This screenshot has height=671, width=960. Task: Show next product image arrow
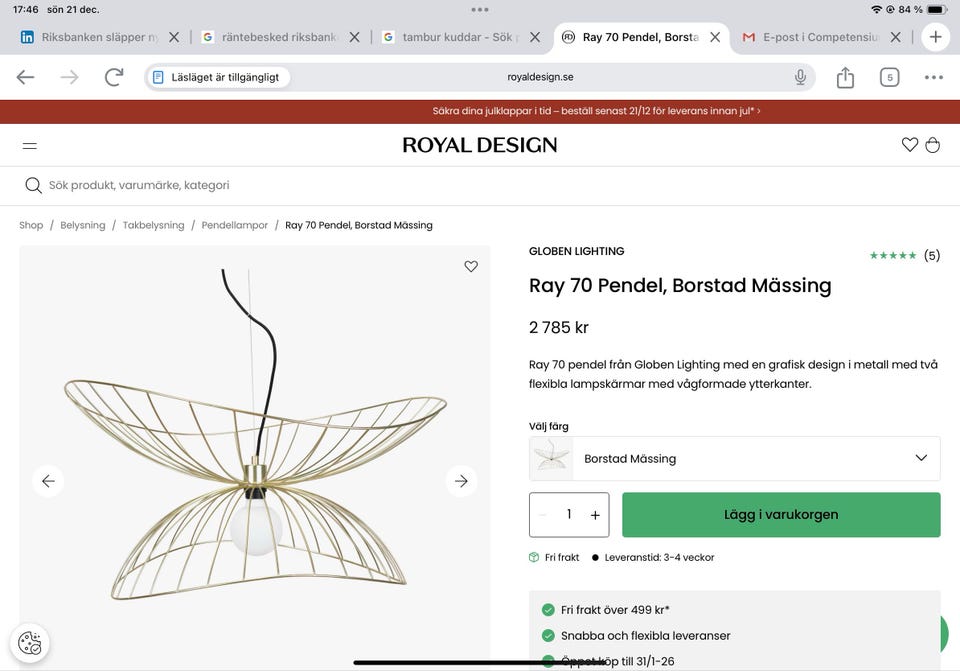point(461,481)
